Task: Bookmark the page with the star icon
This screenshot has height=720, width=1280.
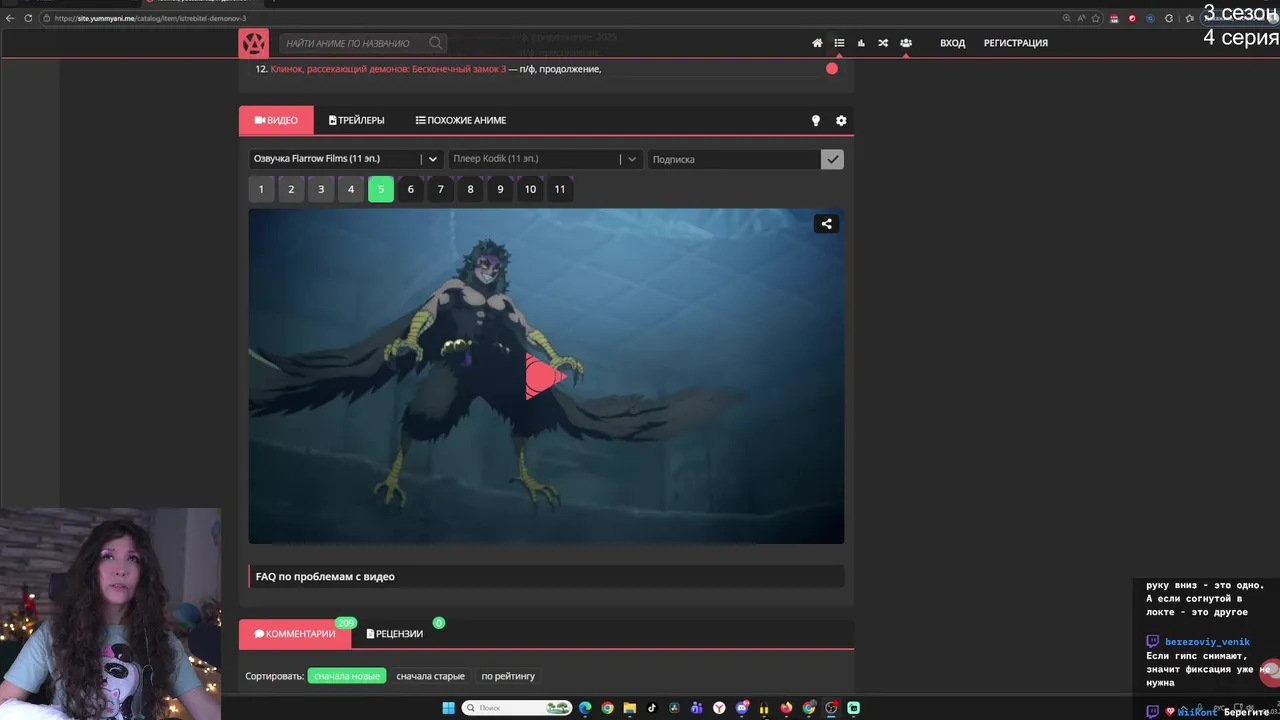Action: [x=1095, y=18]
